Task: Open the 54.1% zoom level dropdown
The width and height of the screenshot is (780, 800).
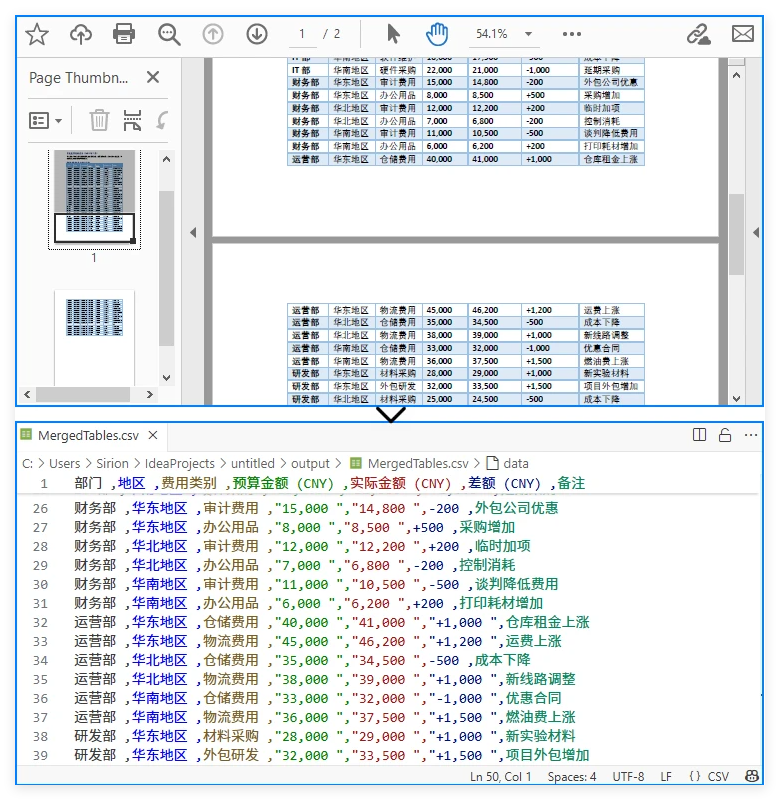Action: [x=503, y=34]
